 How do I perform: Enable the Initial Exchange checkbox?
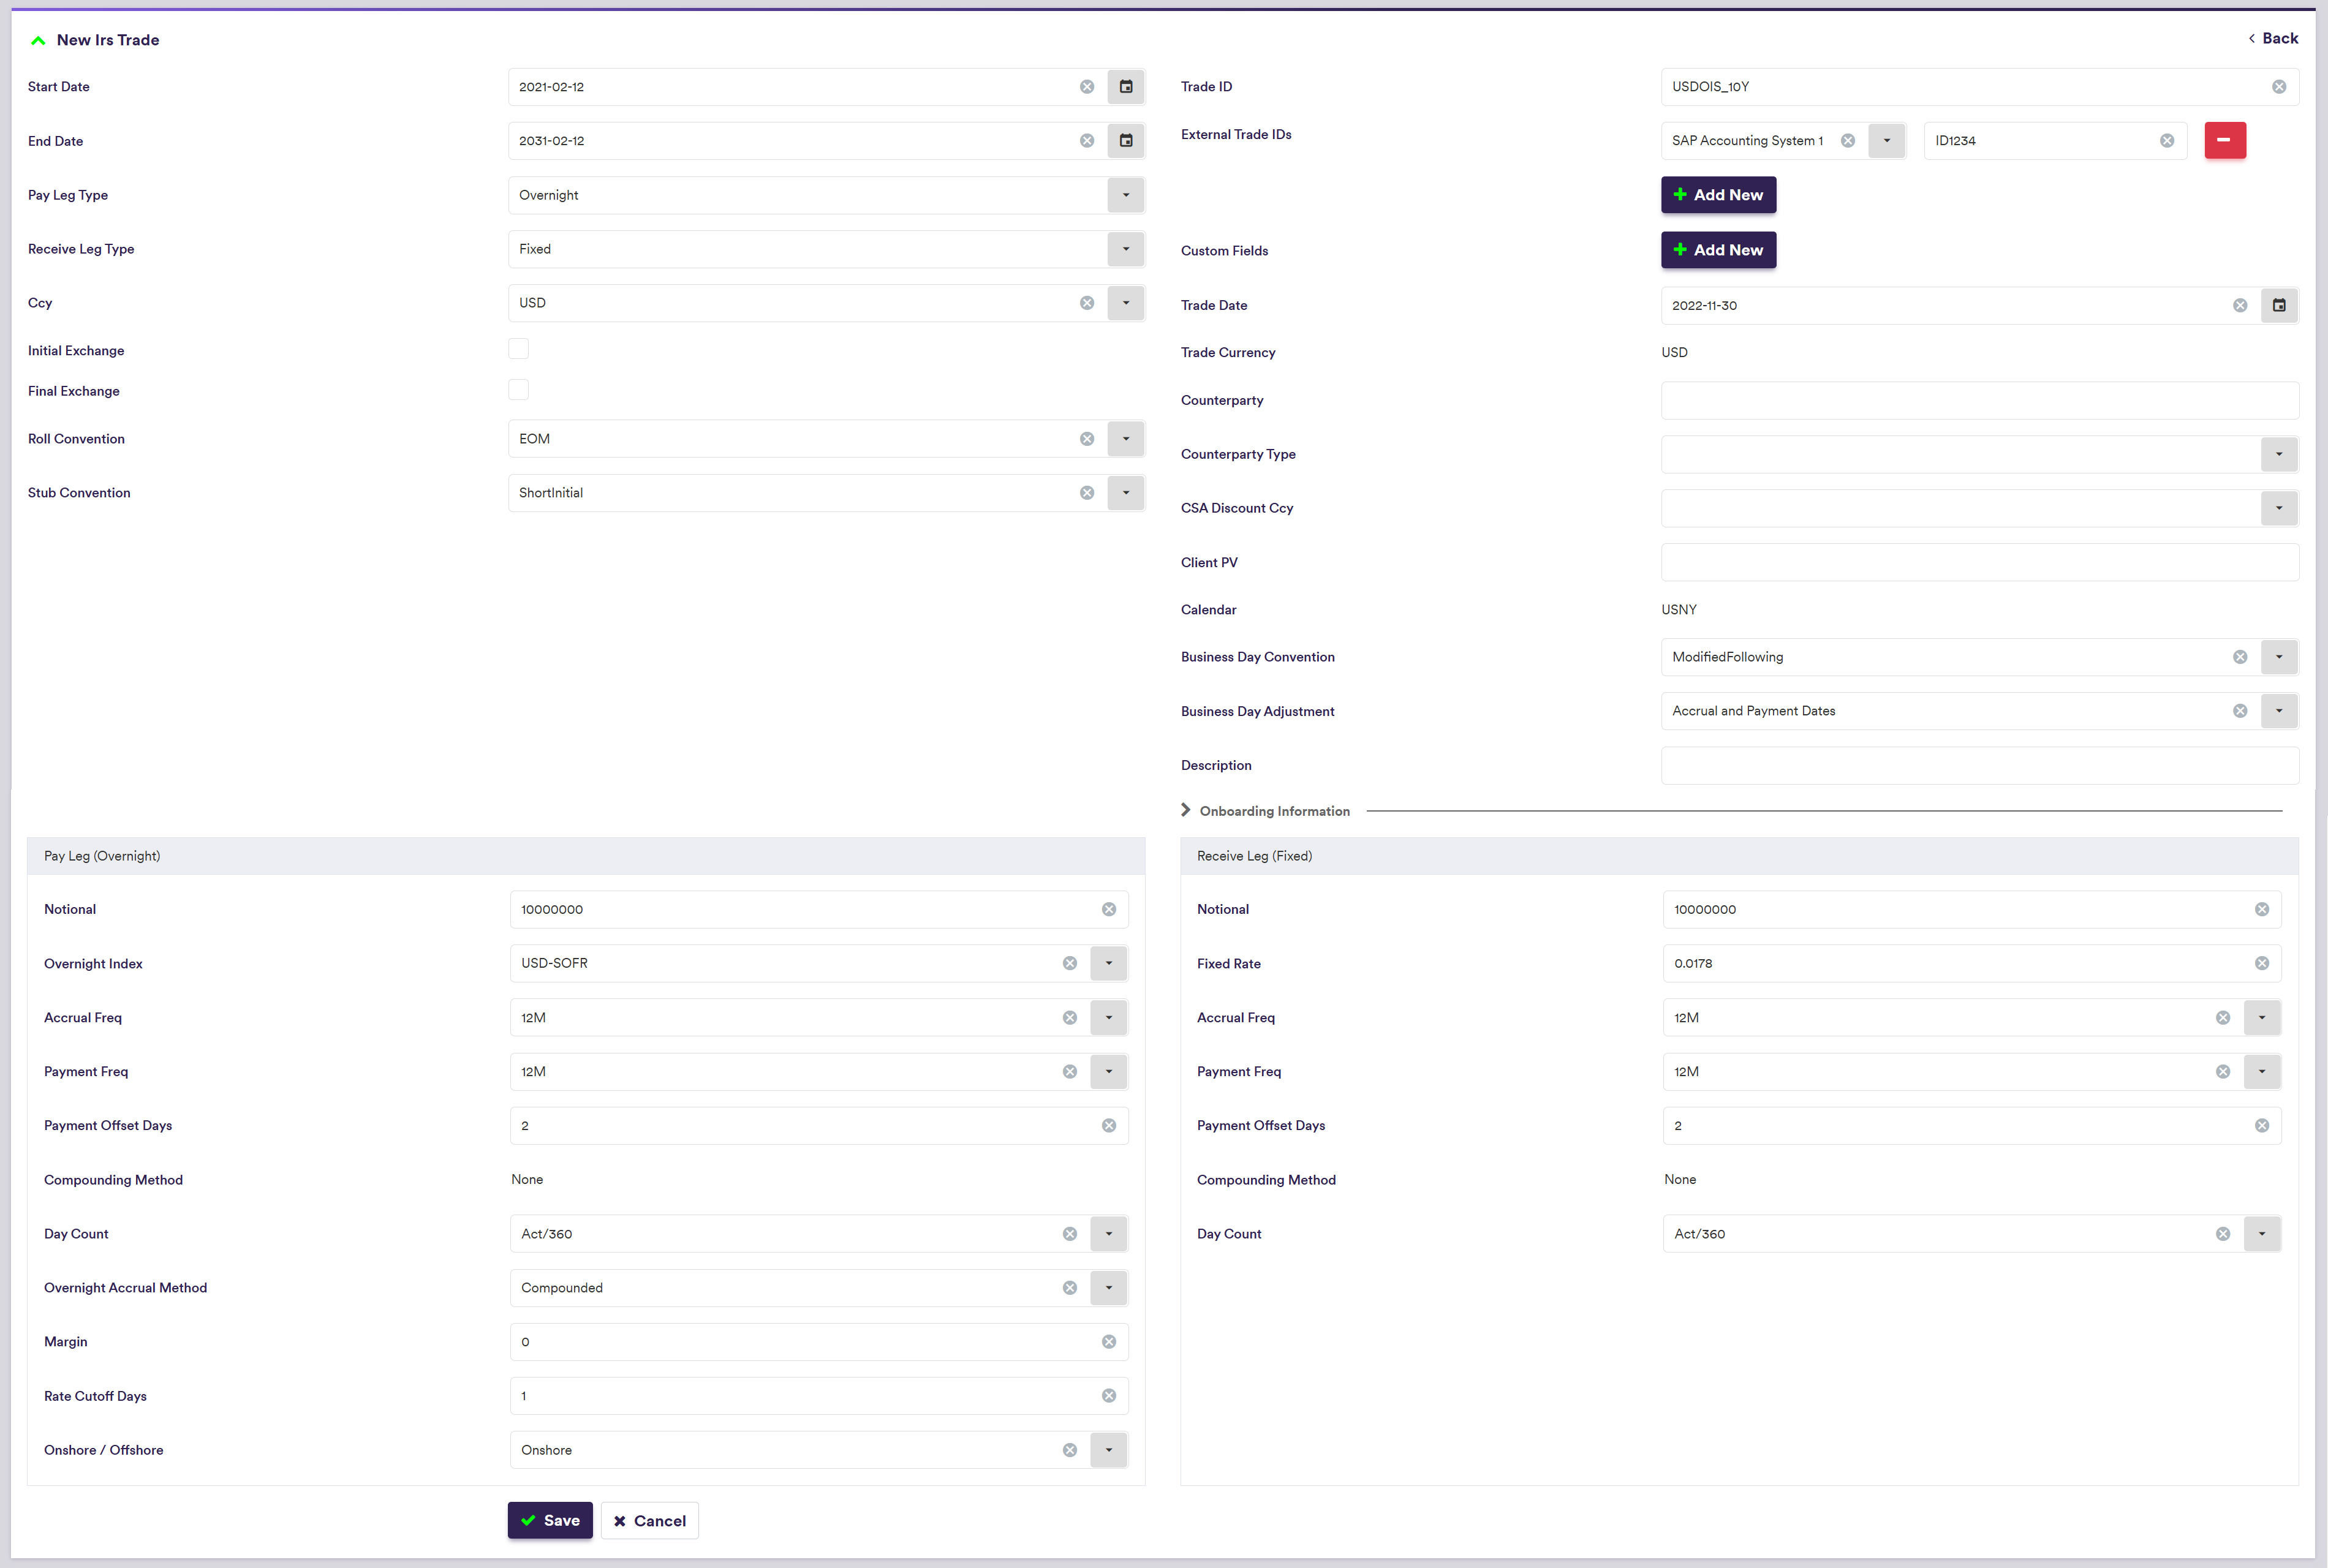pos(518,349)
